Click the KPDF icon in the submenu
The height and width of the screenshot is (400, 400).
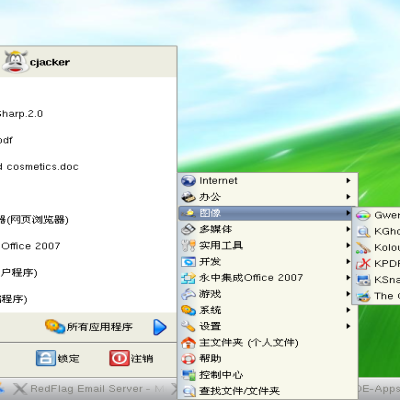click(x=363, y=264)
